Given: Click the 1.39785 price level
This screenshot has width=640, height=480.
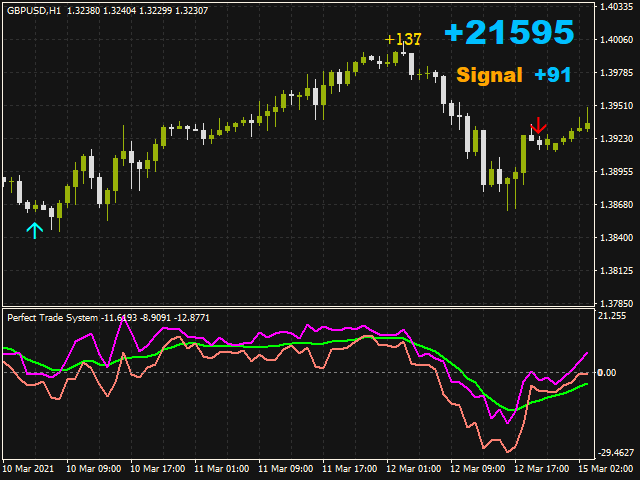Looking at the screenshot, I should [x=616, y=73].
